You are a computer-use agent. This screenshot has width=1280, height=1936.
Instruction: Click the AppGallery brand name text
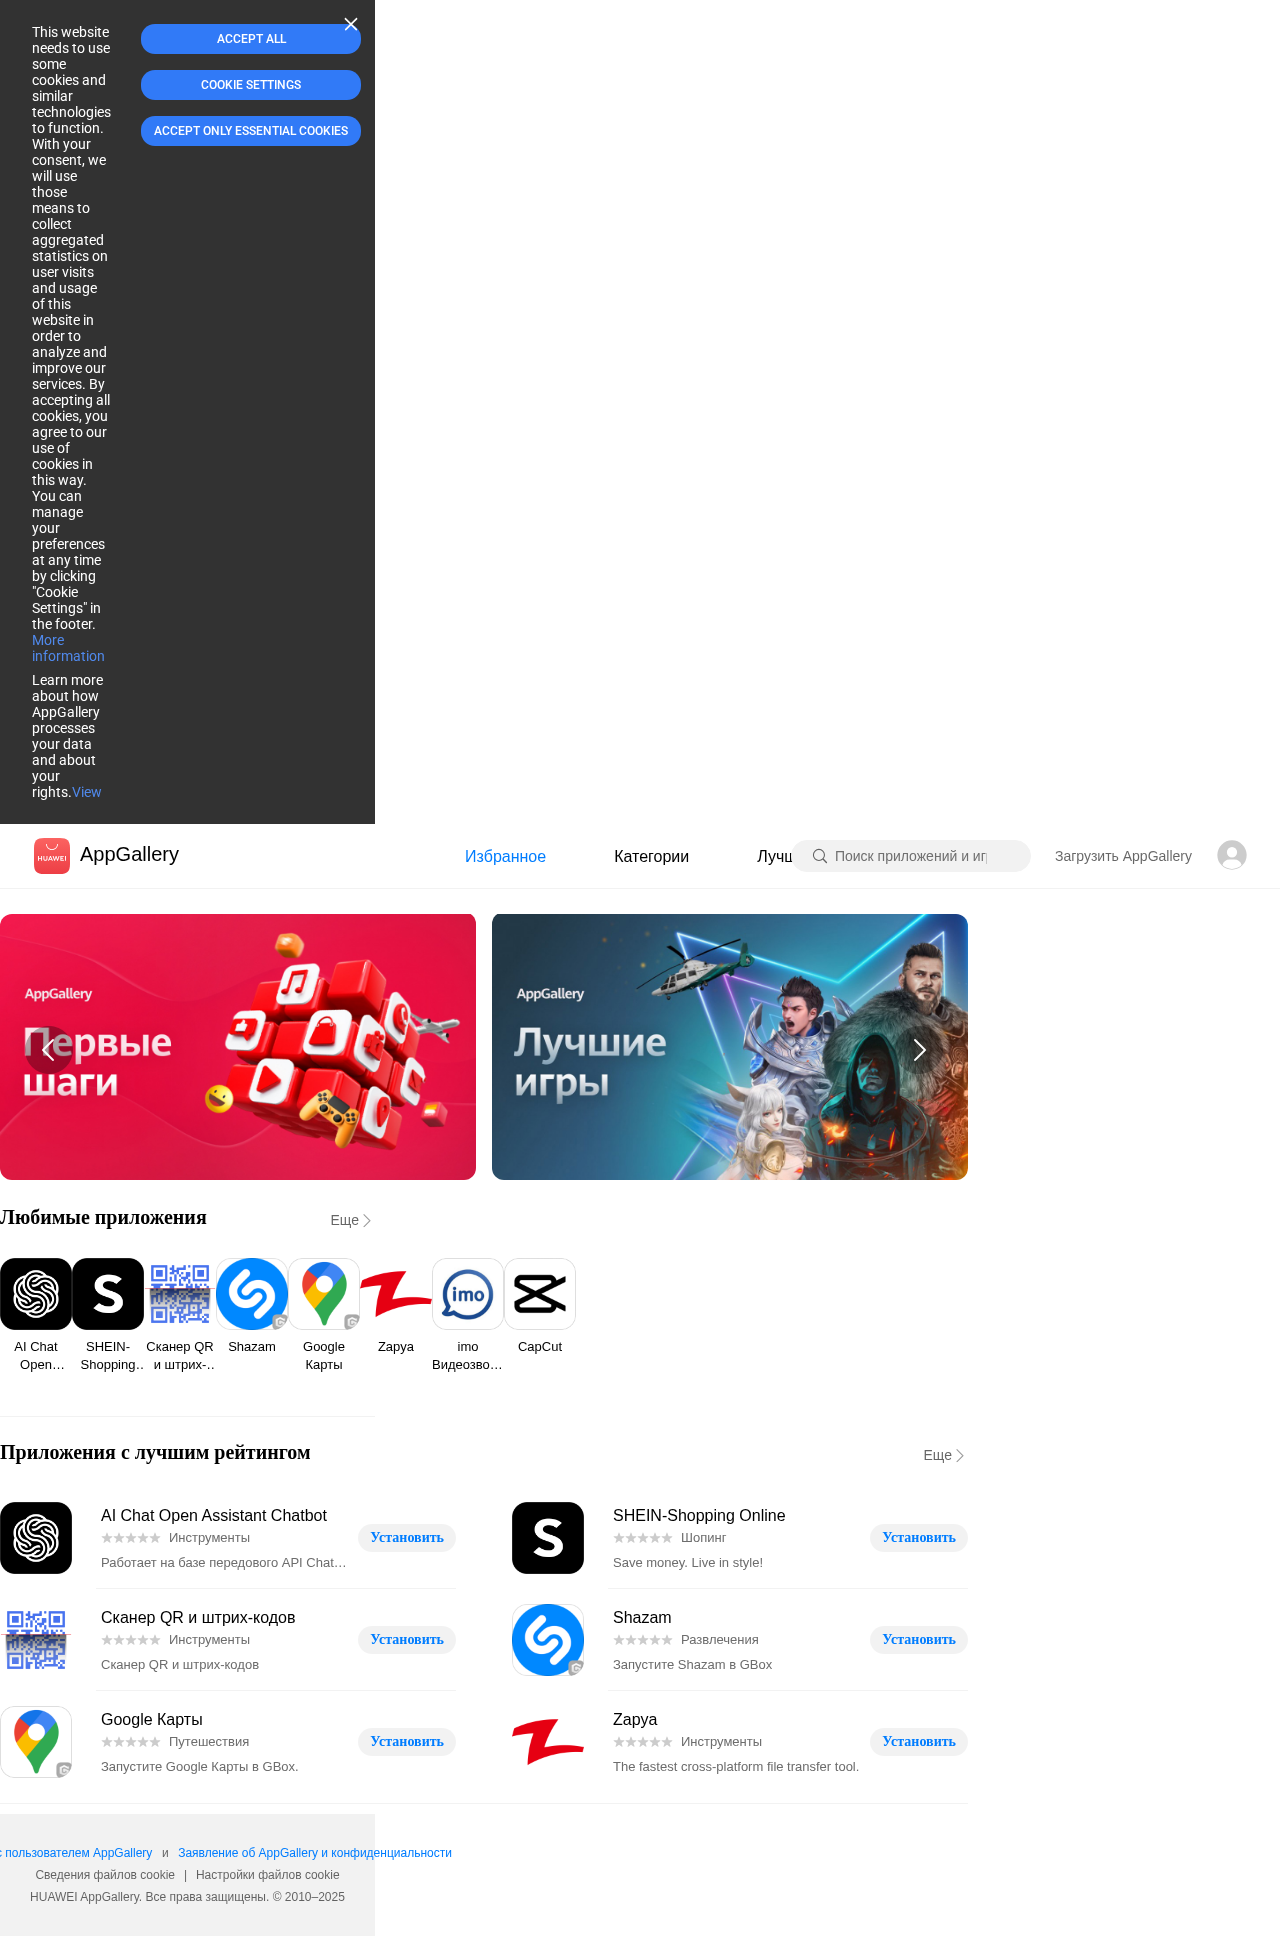coord(129,854)
